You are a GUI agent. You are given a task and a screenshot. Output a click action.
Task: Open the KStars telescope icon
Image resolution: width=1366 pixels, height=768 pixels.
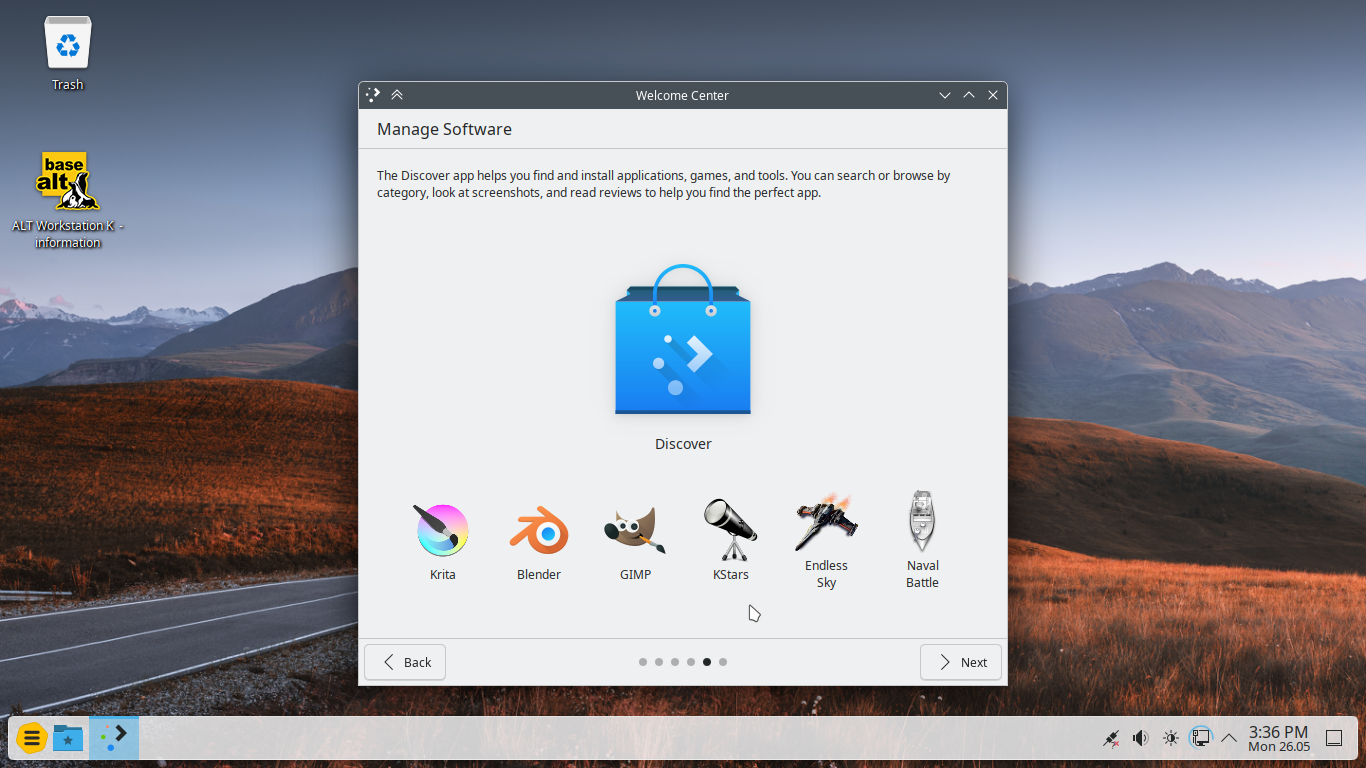tap(731, 530)
